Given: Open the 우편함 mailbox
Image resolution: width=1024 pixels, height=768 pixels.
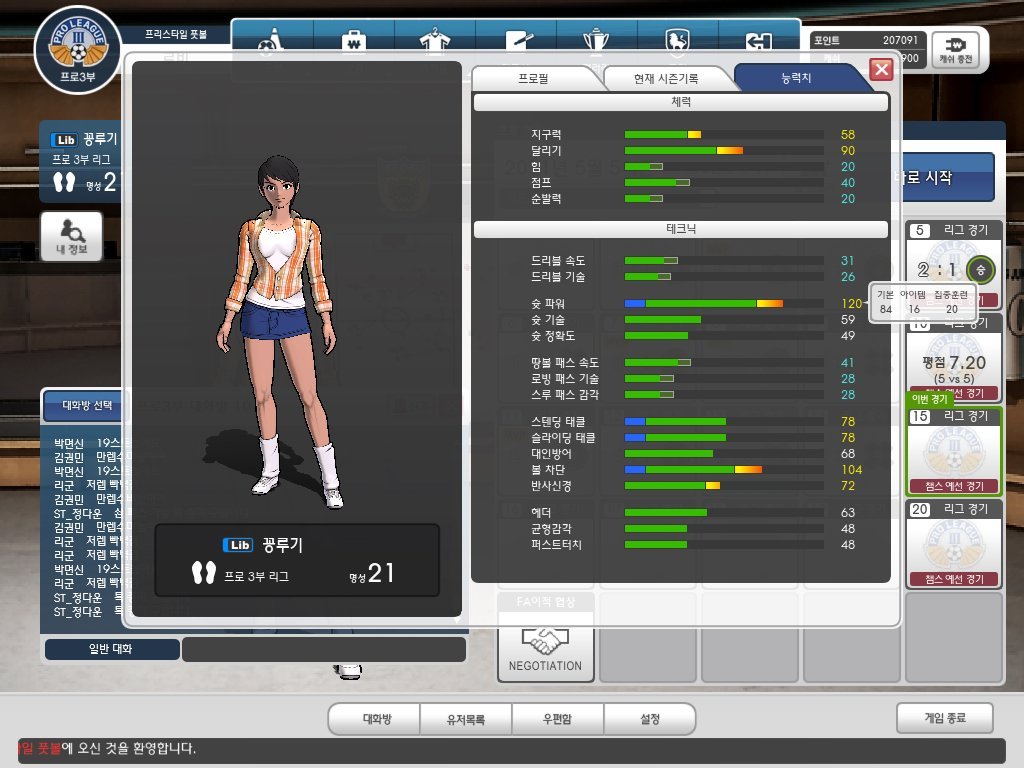Looking at the screenshot, I should [x=558, y=718].
